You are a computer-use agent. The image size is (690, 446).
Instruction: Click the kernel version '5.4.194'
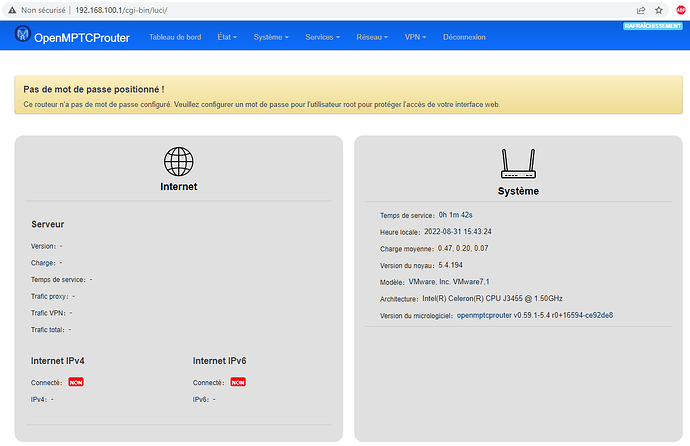click(451, 265)
